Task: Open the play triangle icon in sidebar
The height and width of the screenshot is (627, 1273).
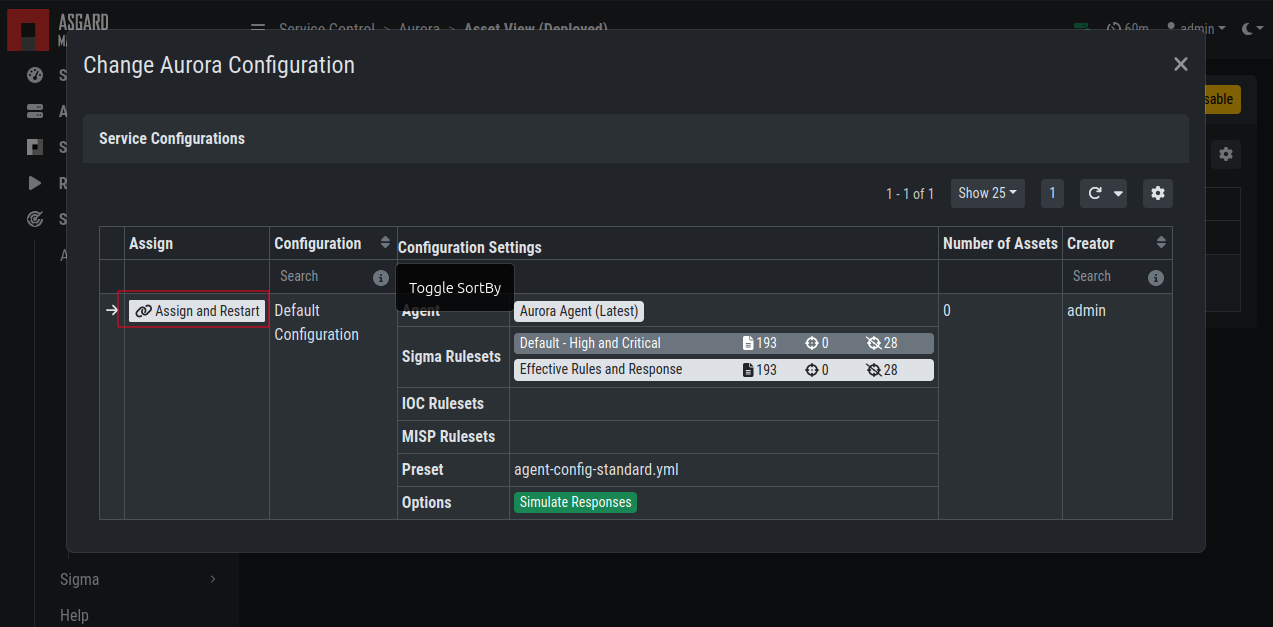Action: coord(35,183)
